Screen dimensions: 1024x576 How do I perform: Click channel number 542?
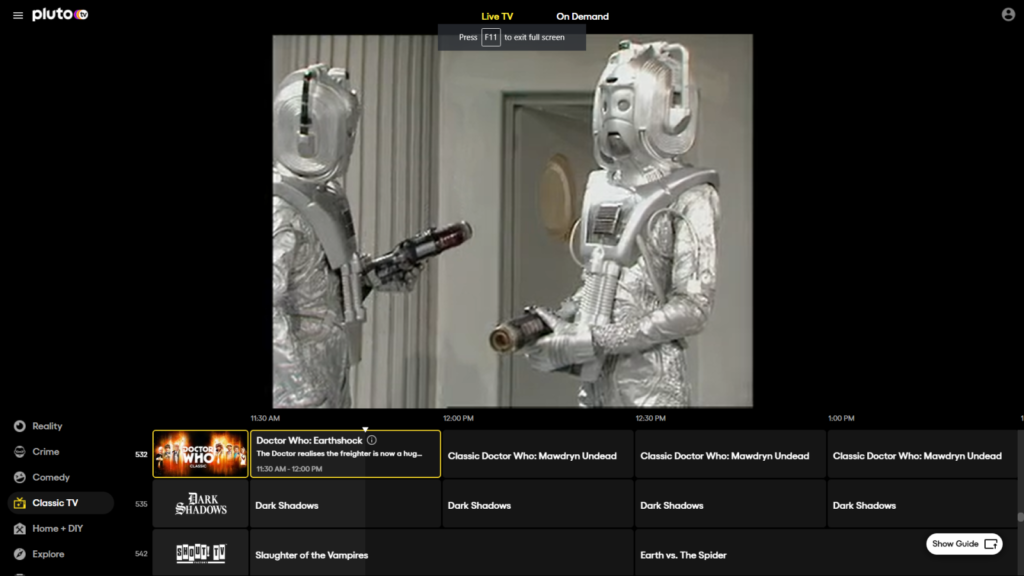[x=141, y=554]
